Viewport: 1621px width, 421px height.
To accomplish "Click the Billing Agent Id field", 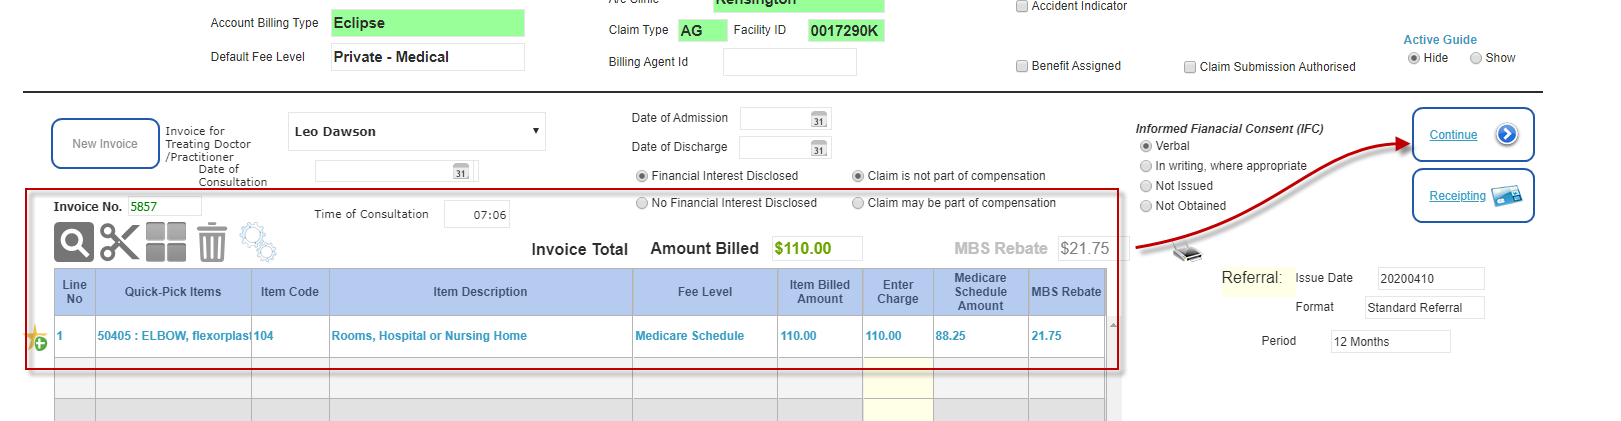I will click(x=790, y=62).
